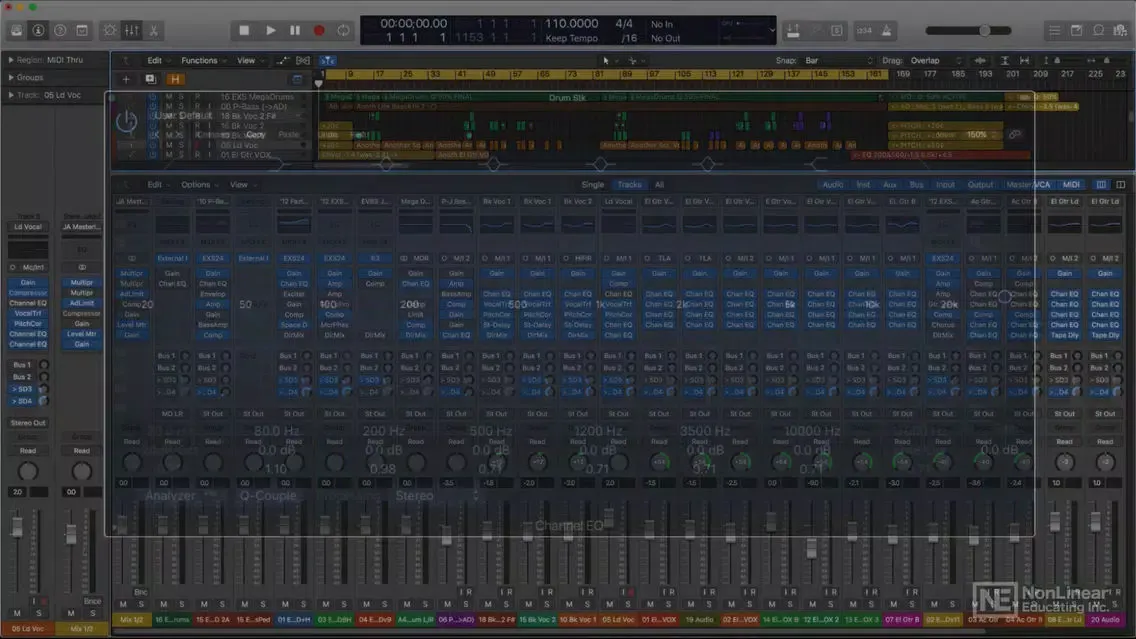Click bar 169 on the timeline ruler
The width and height of the screenshot is (1136, 639).
pos(903,74)
